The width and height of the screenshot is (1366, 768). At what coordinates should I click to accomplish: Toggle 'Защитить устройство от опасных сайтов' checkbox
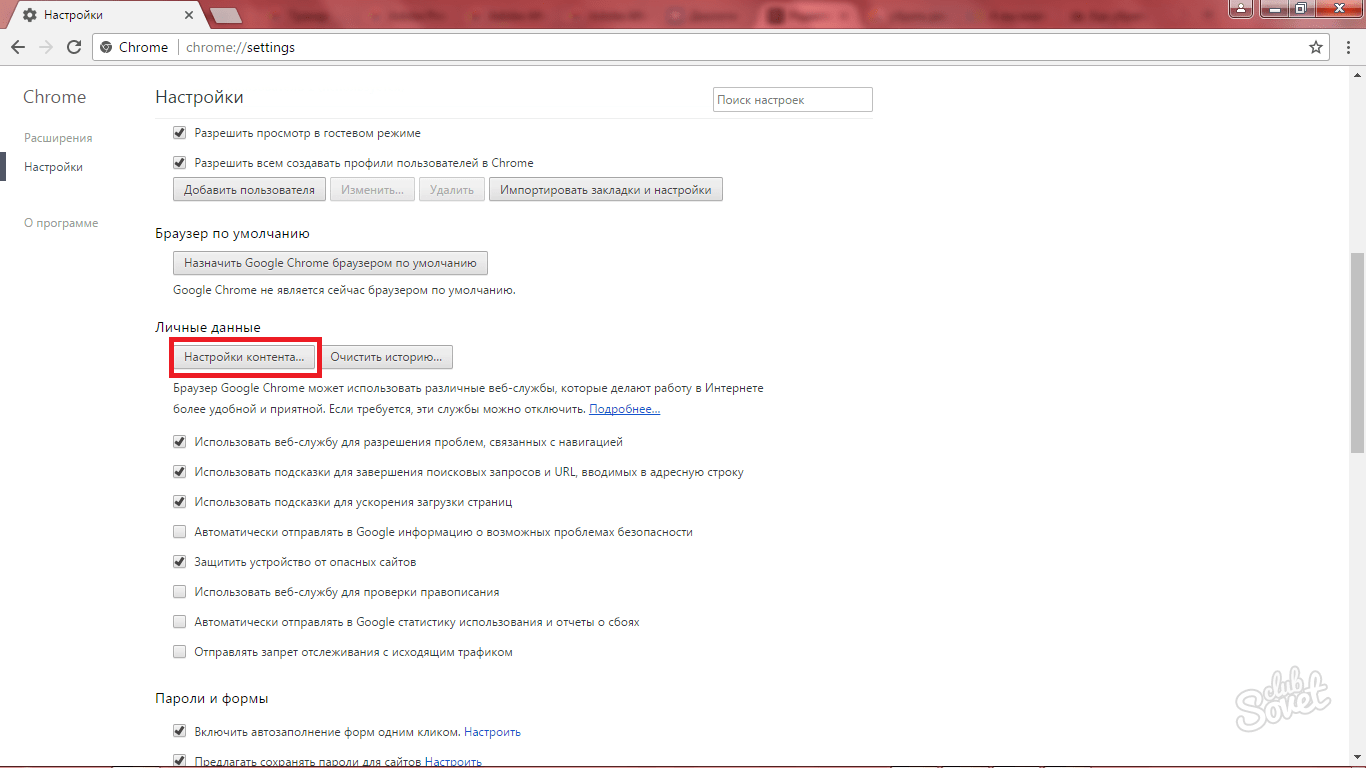point(180,561)
